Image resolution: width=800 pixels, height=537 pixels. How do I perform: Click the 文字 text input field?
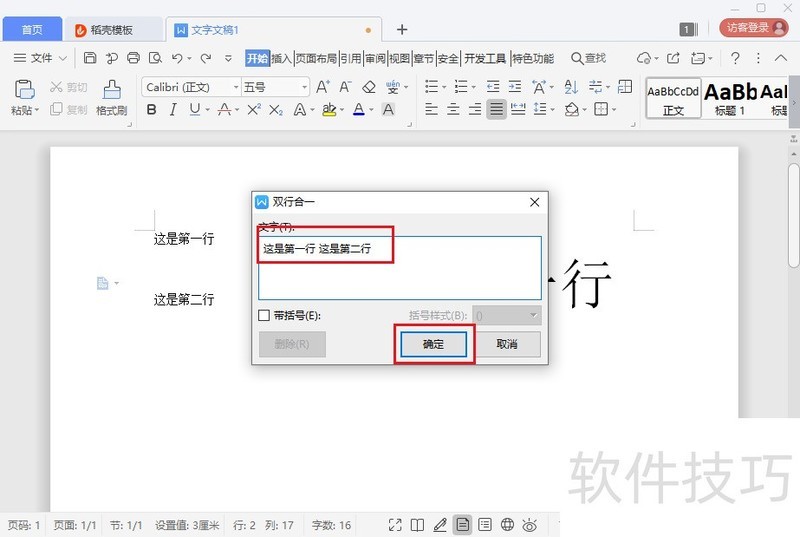pyautogui.click(x=399, y=268)
